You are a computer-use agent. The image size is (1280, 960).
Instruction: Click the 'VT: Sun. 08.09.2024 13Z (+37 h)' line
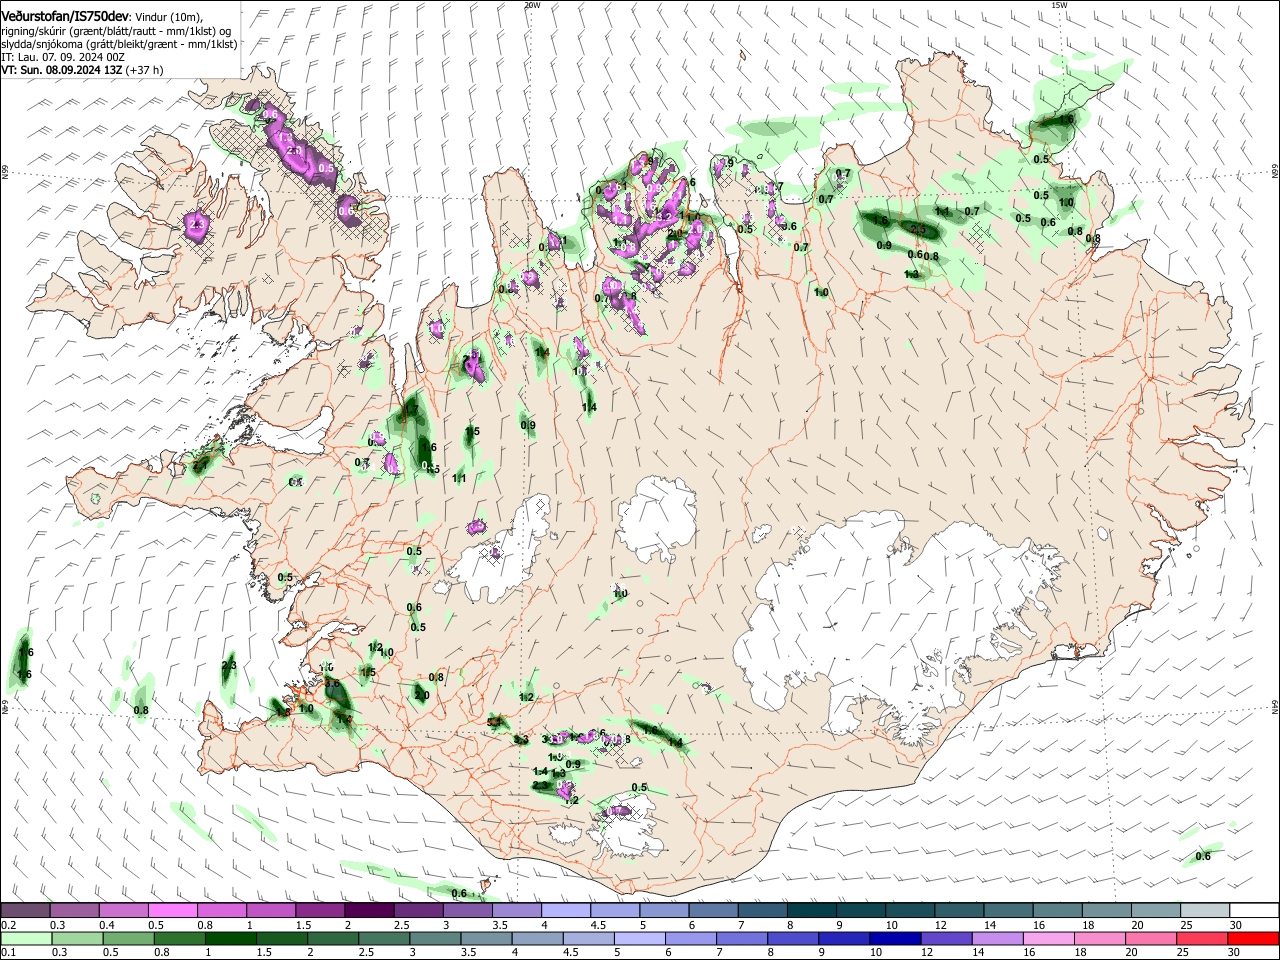tap(82, 70)
